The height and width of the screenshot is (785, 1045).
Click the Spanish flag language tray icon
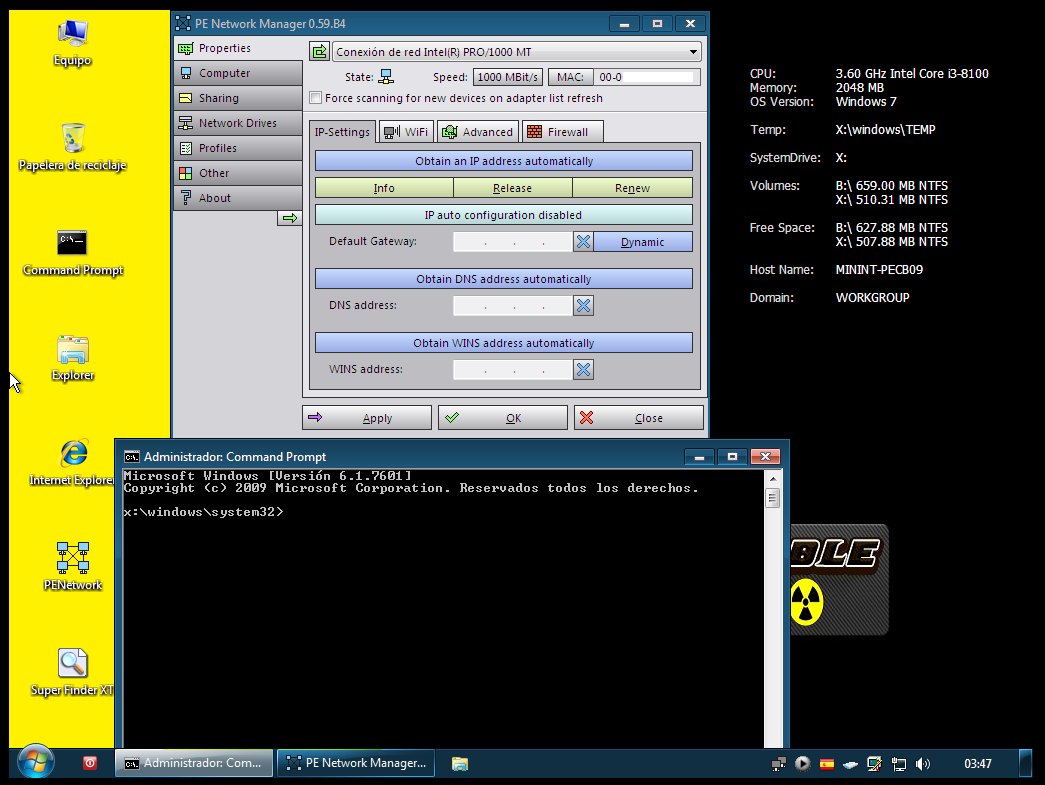click(x=827, y=764)
